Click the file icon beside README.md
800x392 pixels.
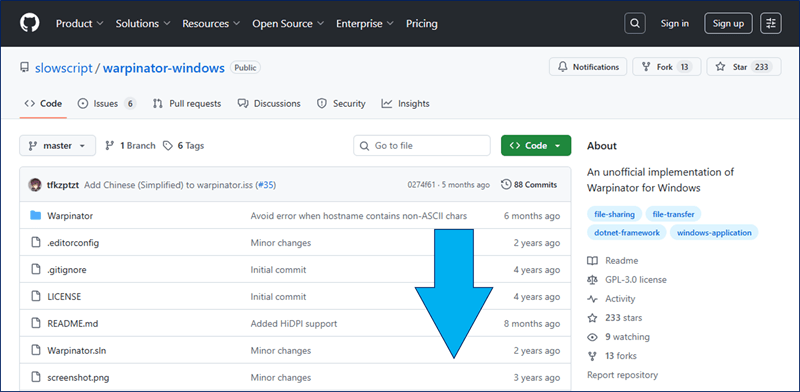35,323
